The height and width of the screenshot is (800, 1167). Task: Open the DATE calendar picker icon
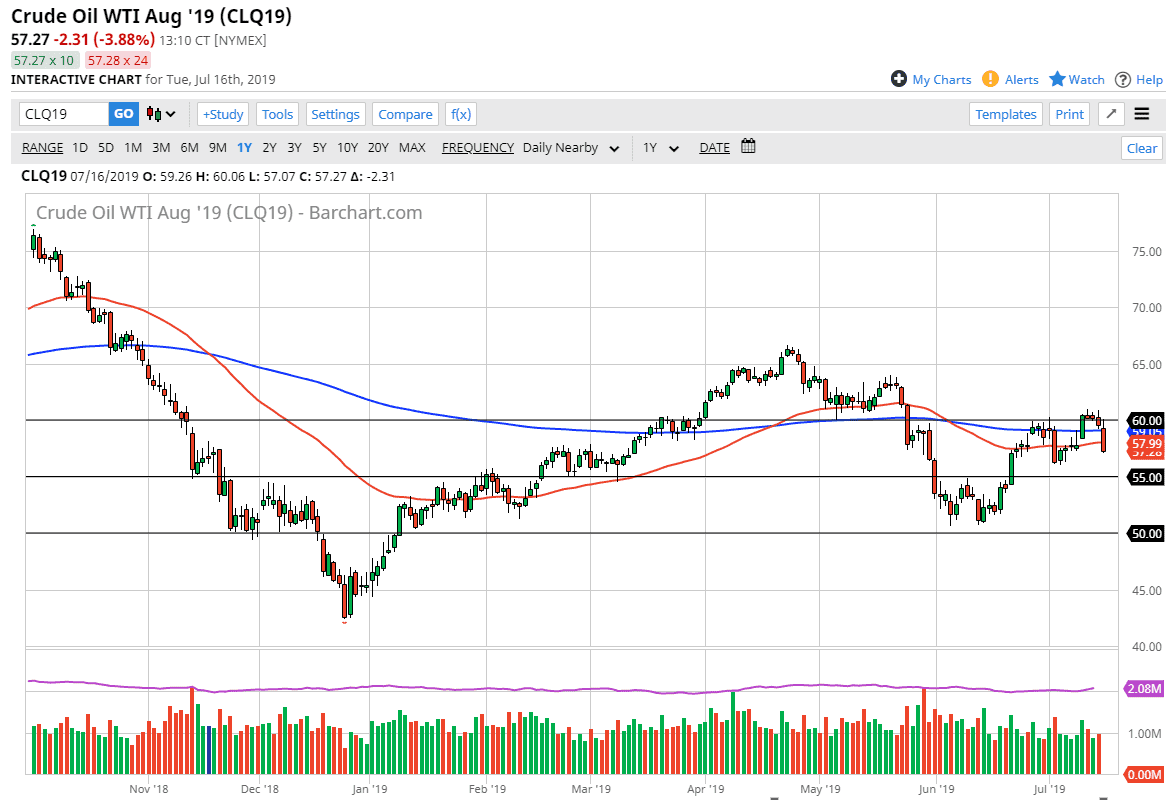pyautogui.click(x=748, y=147)
